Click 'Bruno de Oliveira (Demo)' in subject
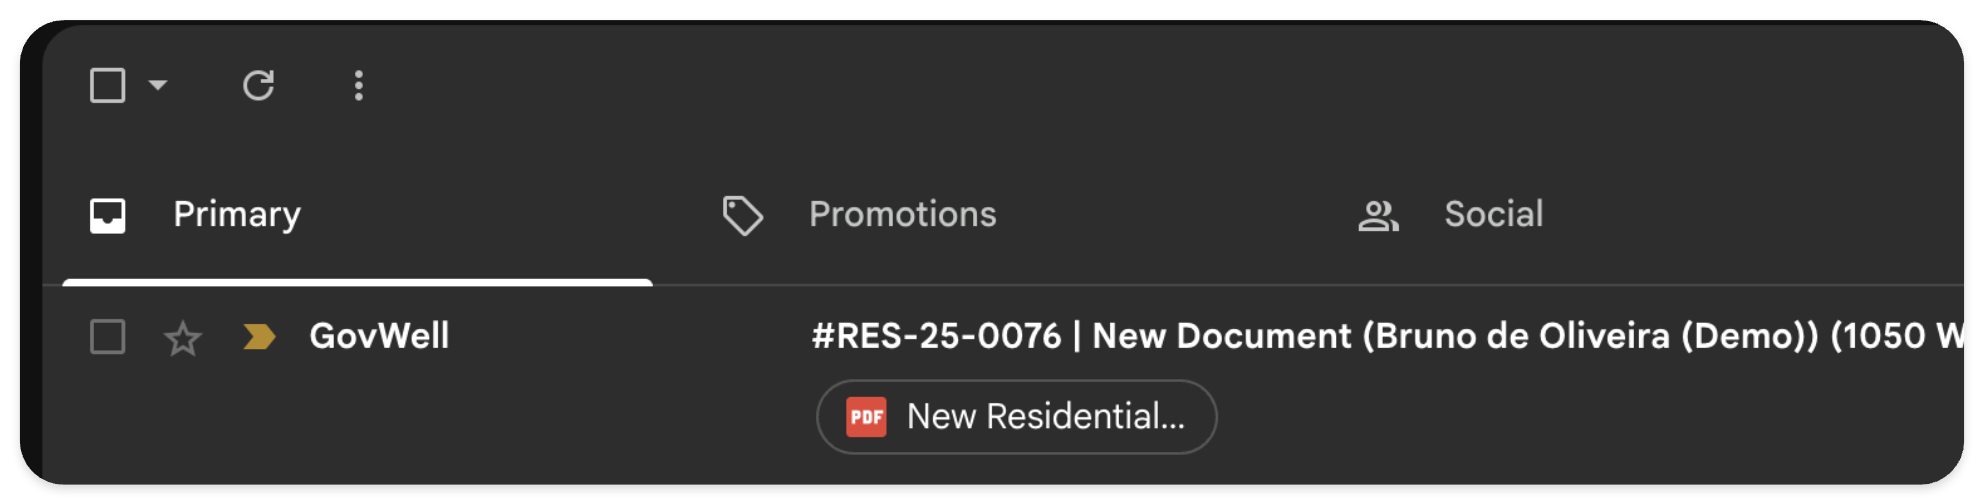Screen dimensions: 1980x500 1590,336
